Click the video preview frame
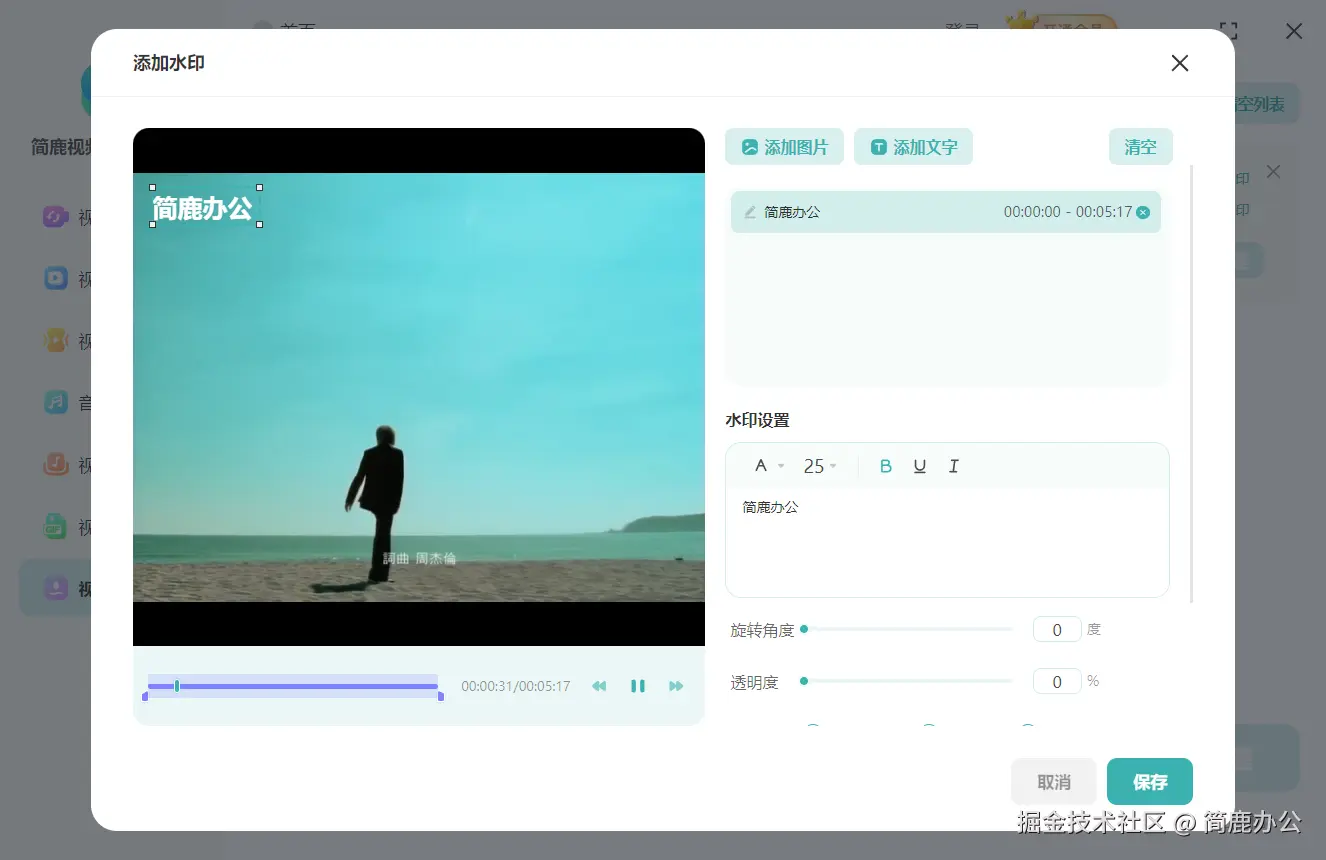 [419, 387]
